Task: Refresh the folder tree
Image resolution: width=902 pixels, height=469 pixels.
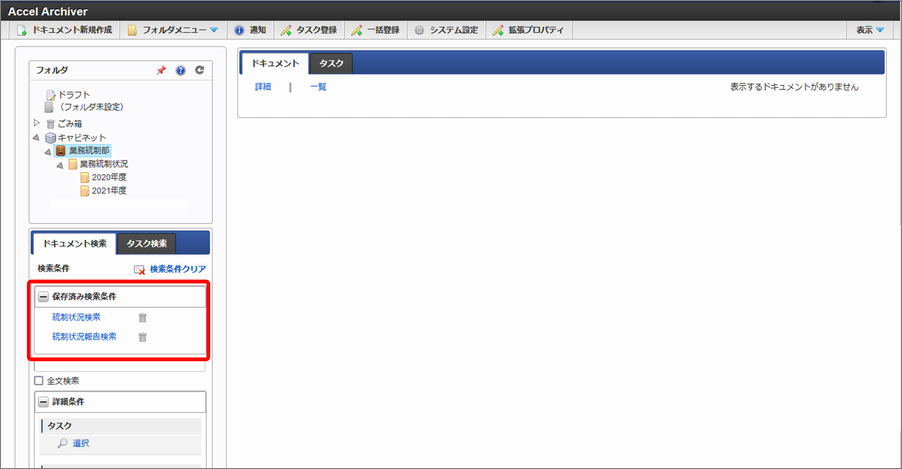Action: pyautogui.click(x=200, y=70)
